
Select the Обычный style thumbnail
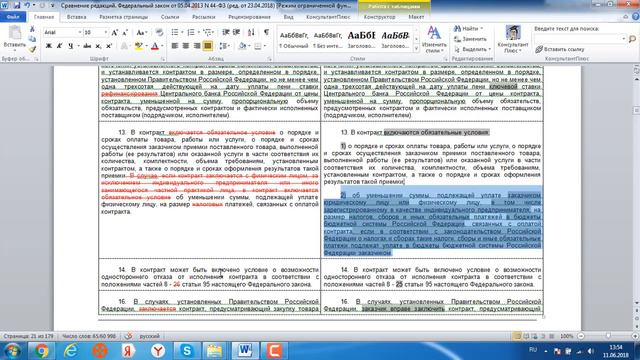(x=293, y=40)
